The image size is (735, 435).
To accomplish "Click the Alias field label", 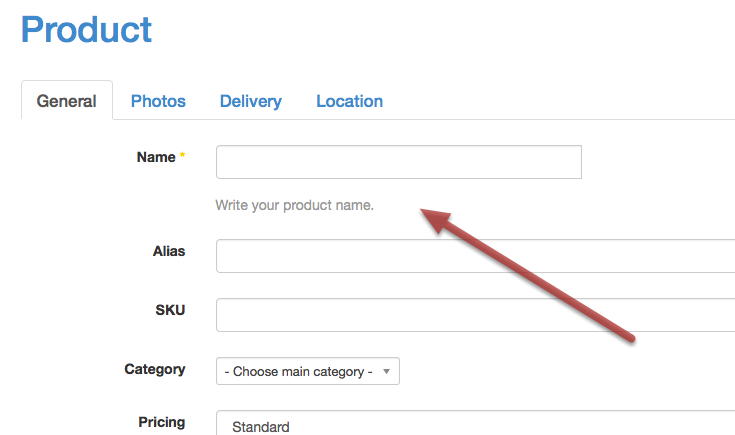I will [x=169, y=251].
